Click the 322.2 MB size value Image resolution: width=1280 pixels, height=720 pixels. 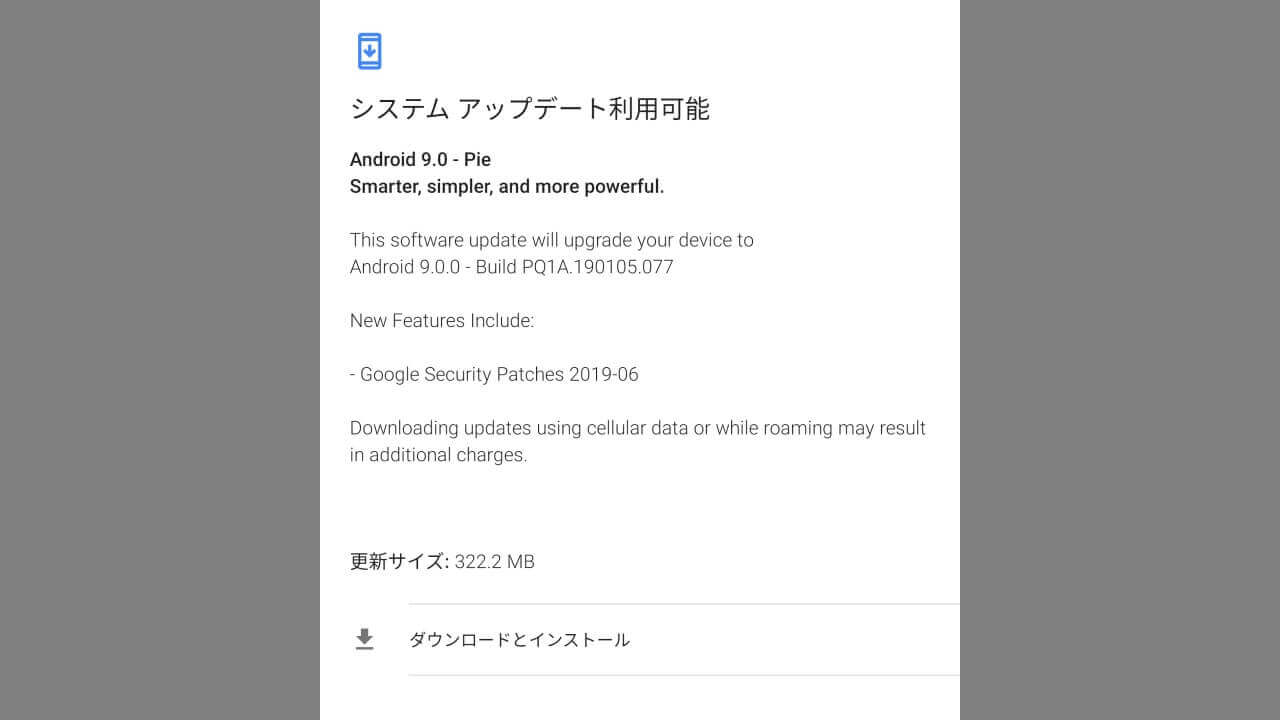click(x=494, y=561)
